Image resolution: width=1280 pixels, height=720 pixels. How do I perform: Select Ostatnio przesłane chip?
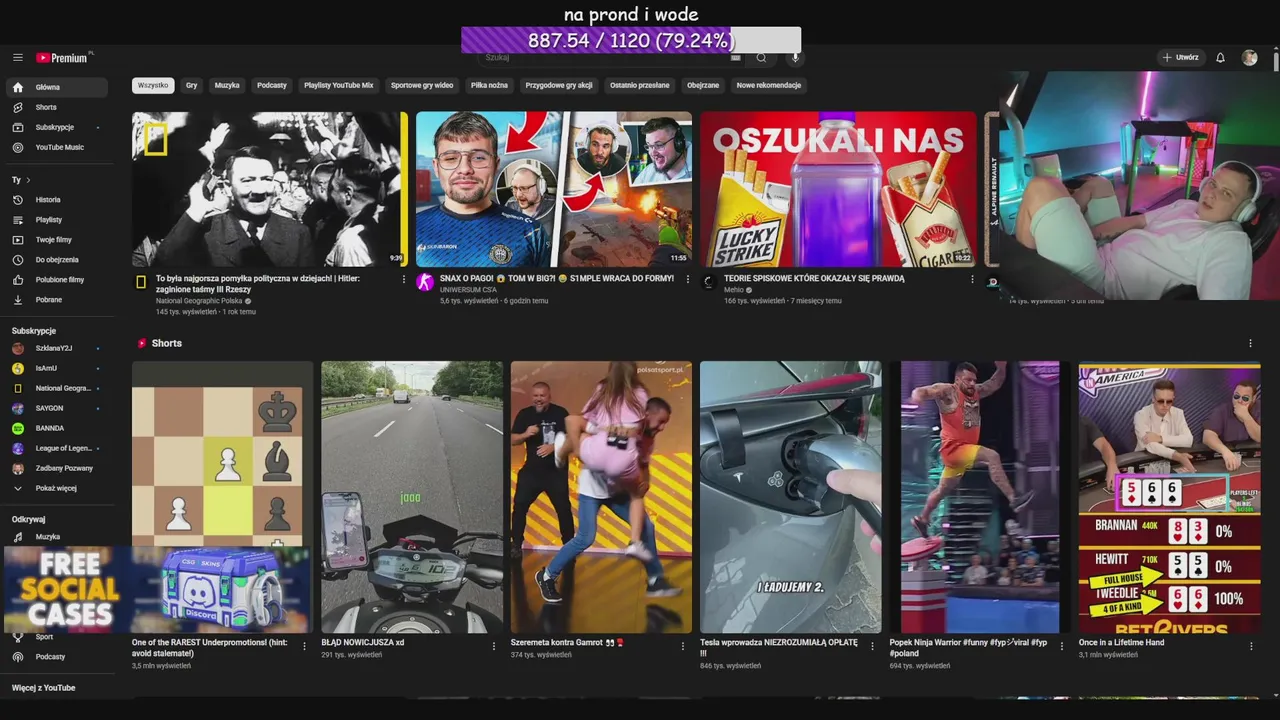click(x=640, y=85)
